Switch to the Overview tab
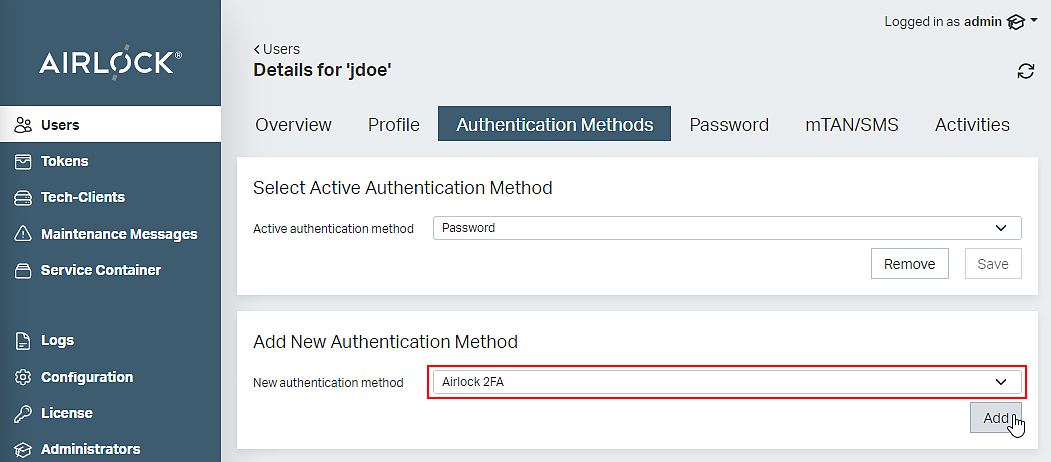This screenshot has width=1051, height=462. pyautogui.click(x=293, y=125)
